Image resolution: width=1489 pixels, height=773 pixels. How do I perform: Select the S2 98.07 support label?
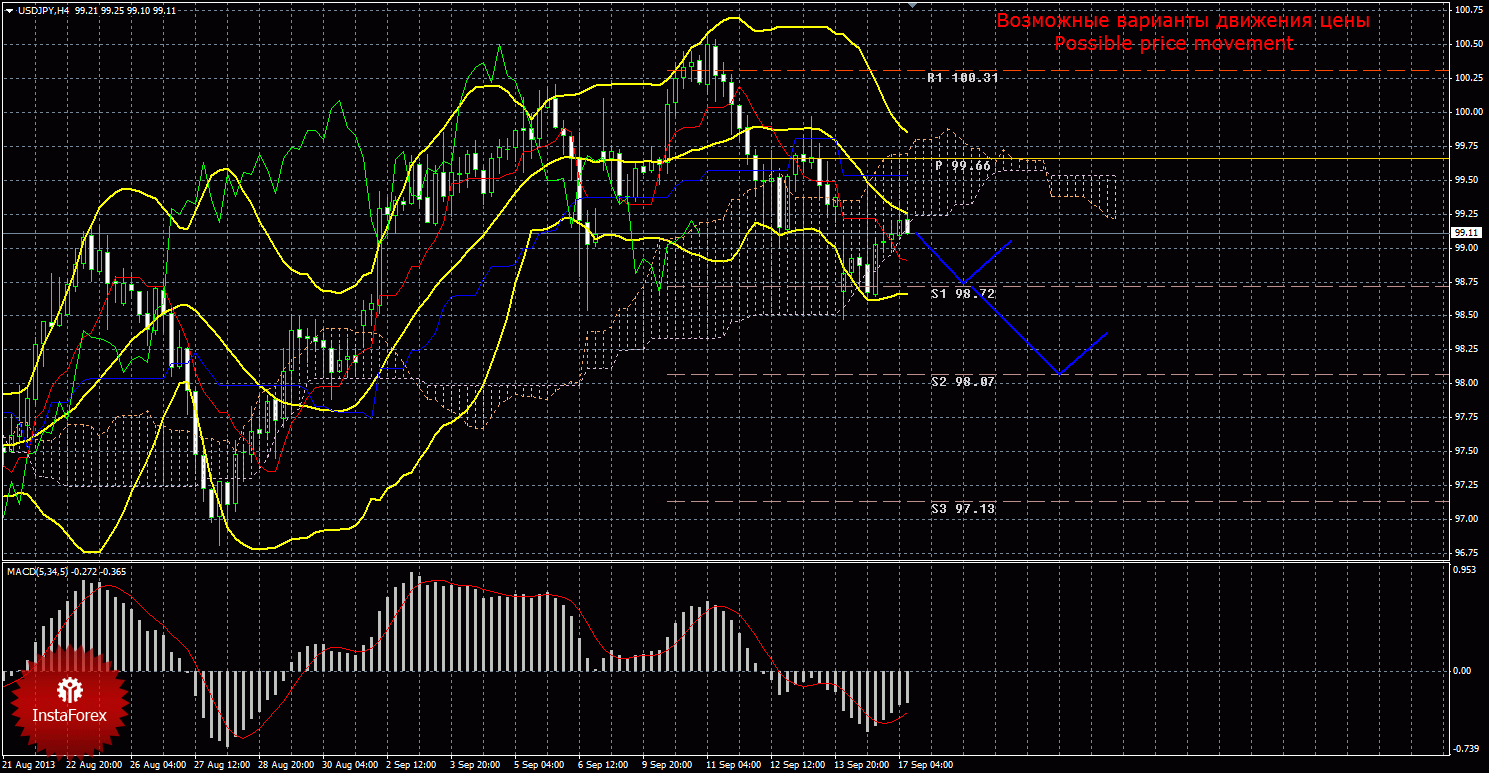[x=962, y=382]
